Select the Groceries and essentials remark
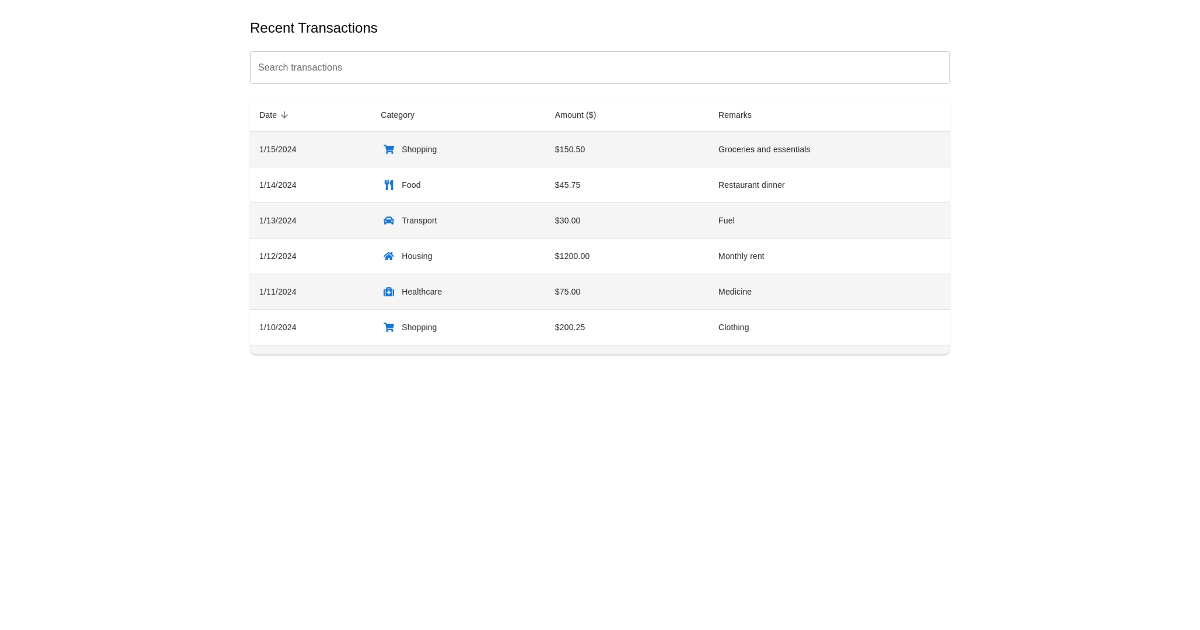Image resolution: width=1200 pixels, height=630 pixels. point(764,149)
